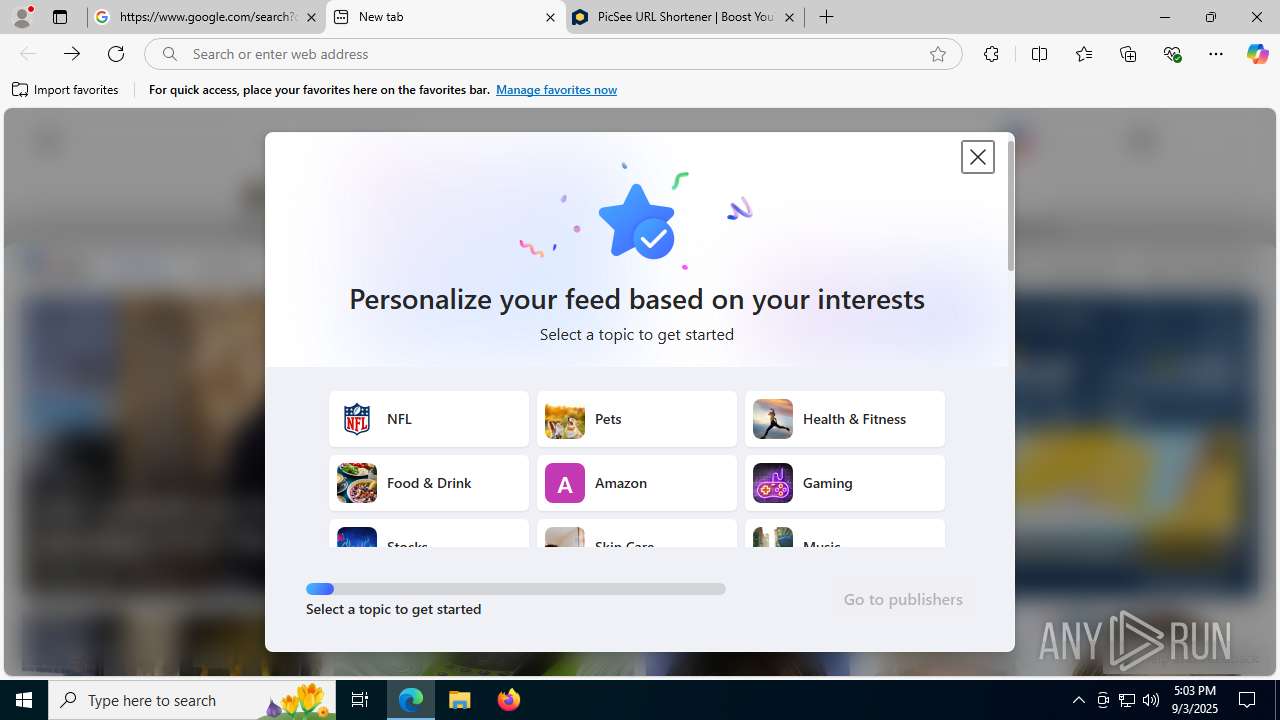Select the Gaming topic
The height and width of the screenshot is (720, 1280).
(x=845, y=483)
